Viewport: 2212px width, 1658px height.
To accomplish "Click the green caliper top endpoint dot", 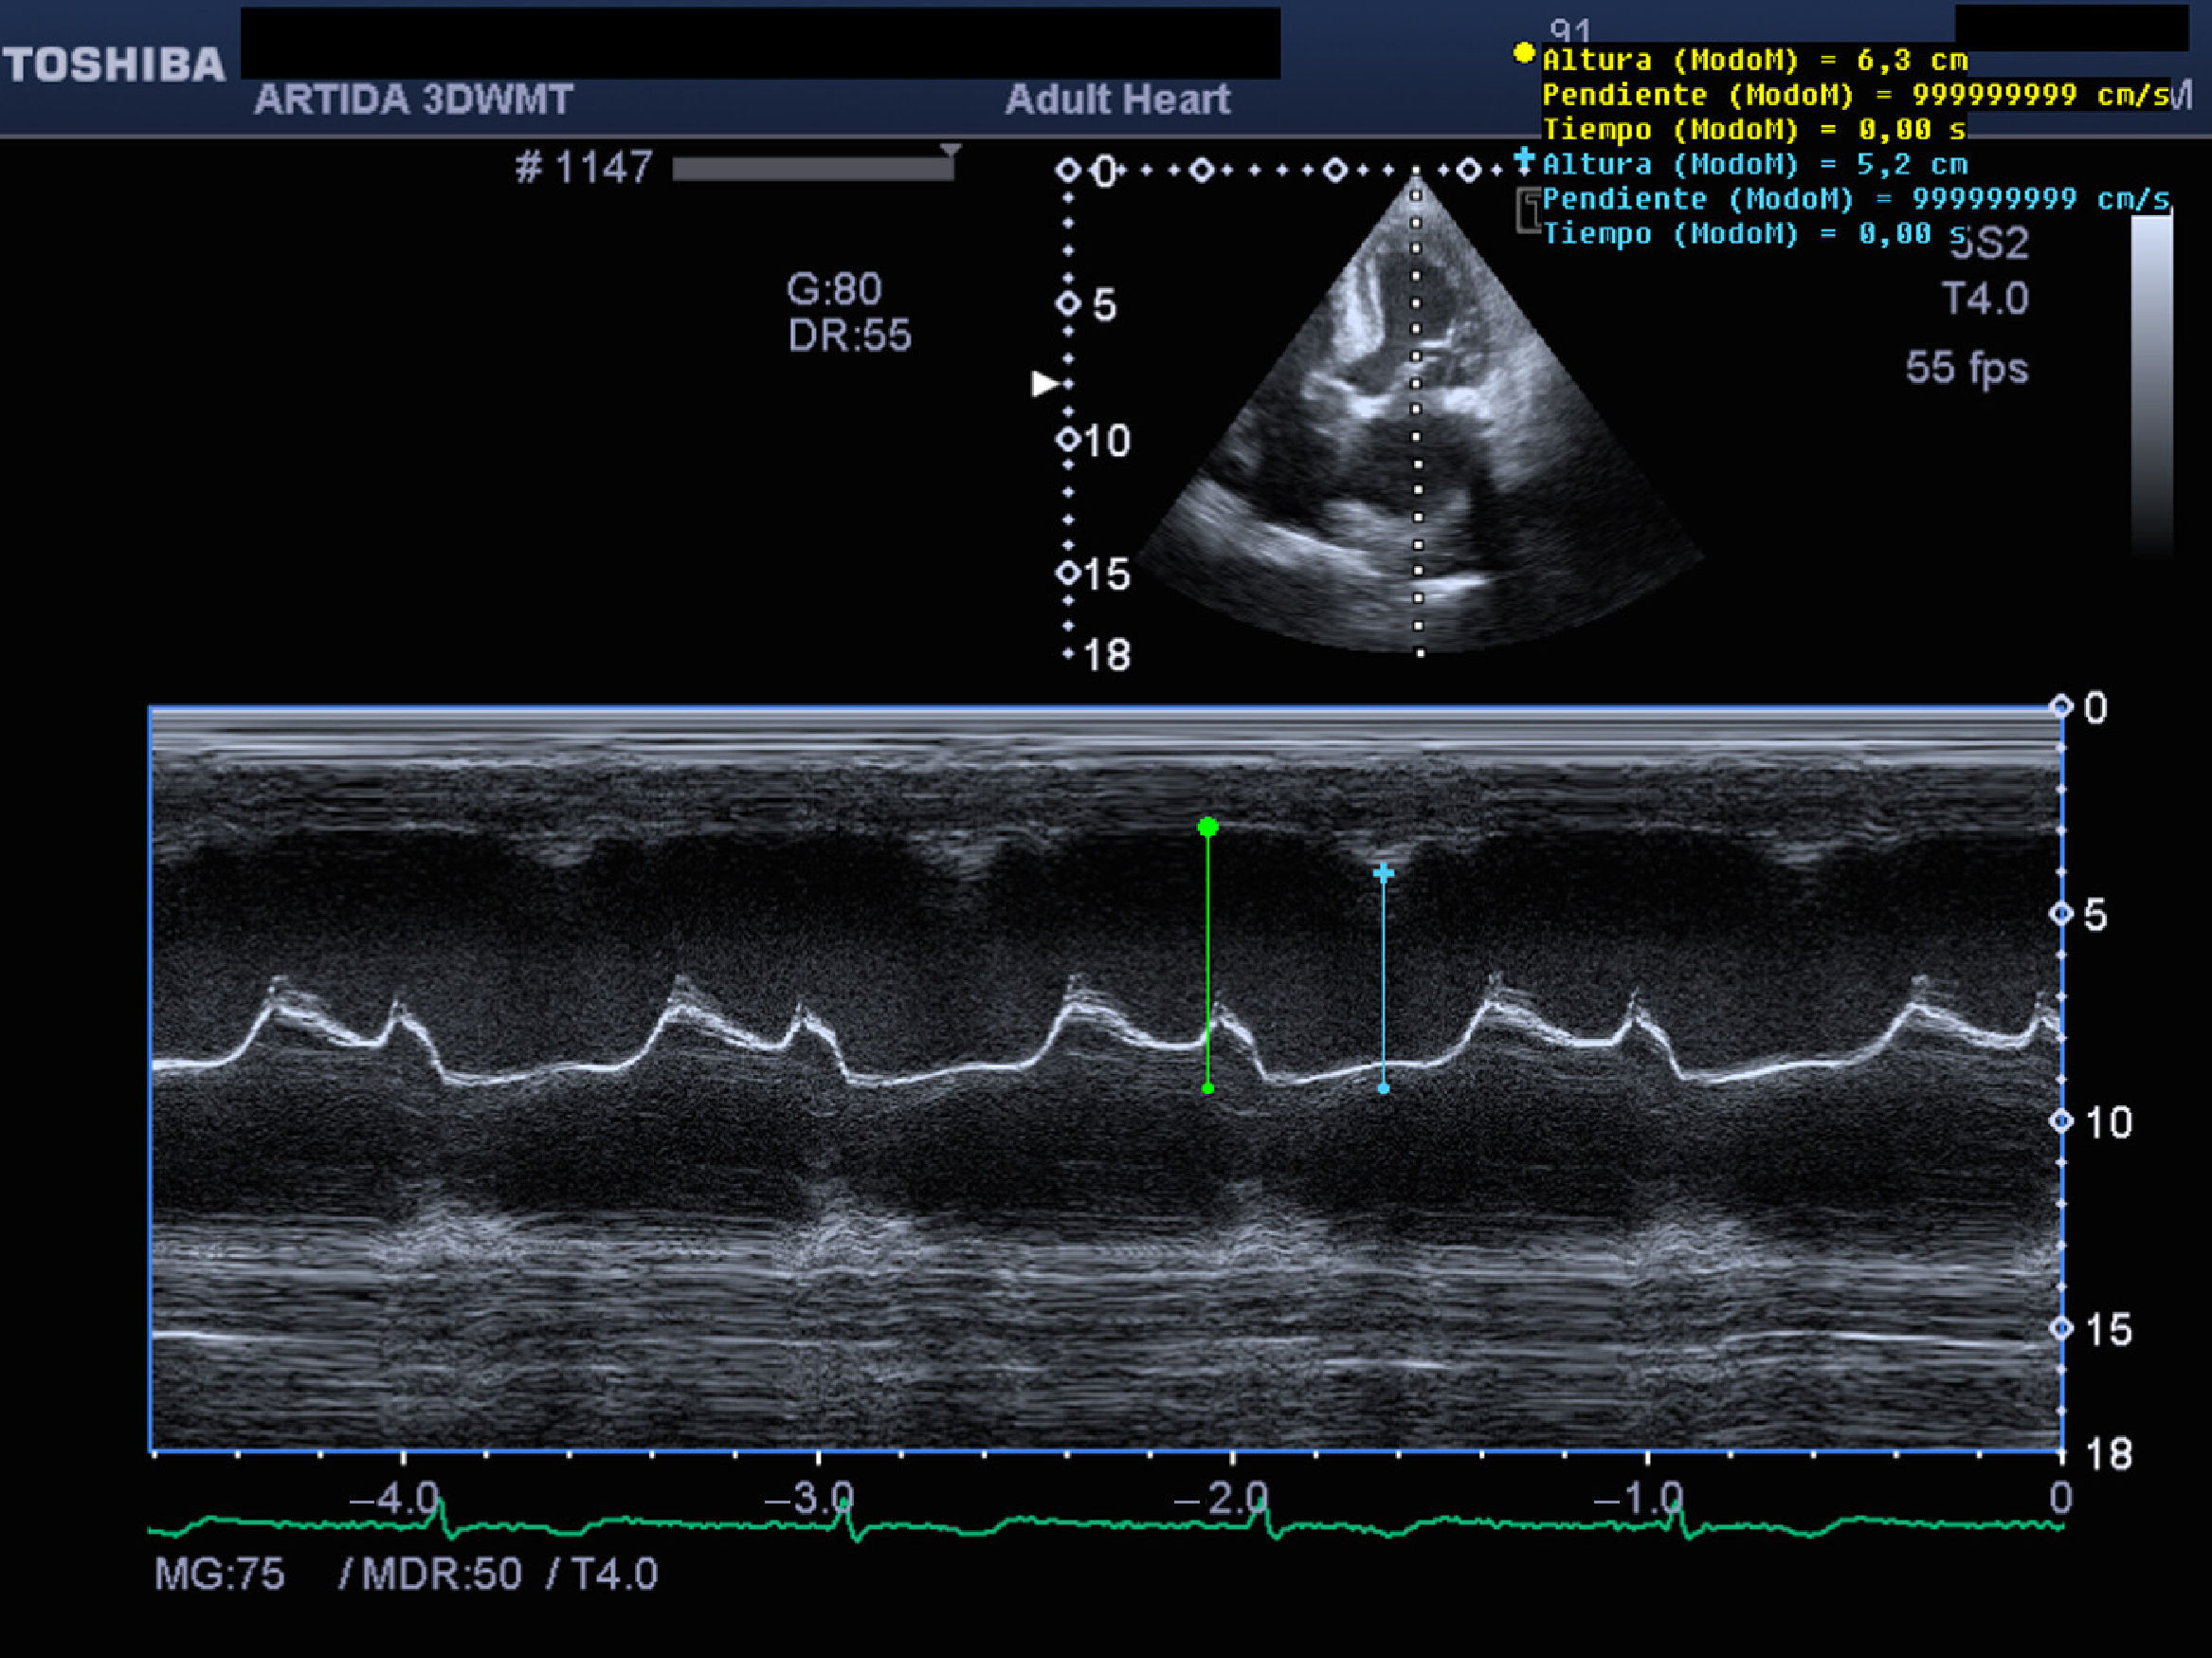I will [1208, 827].
